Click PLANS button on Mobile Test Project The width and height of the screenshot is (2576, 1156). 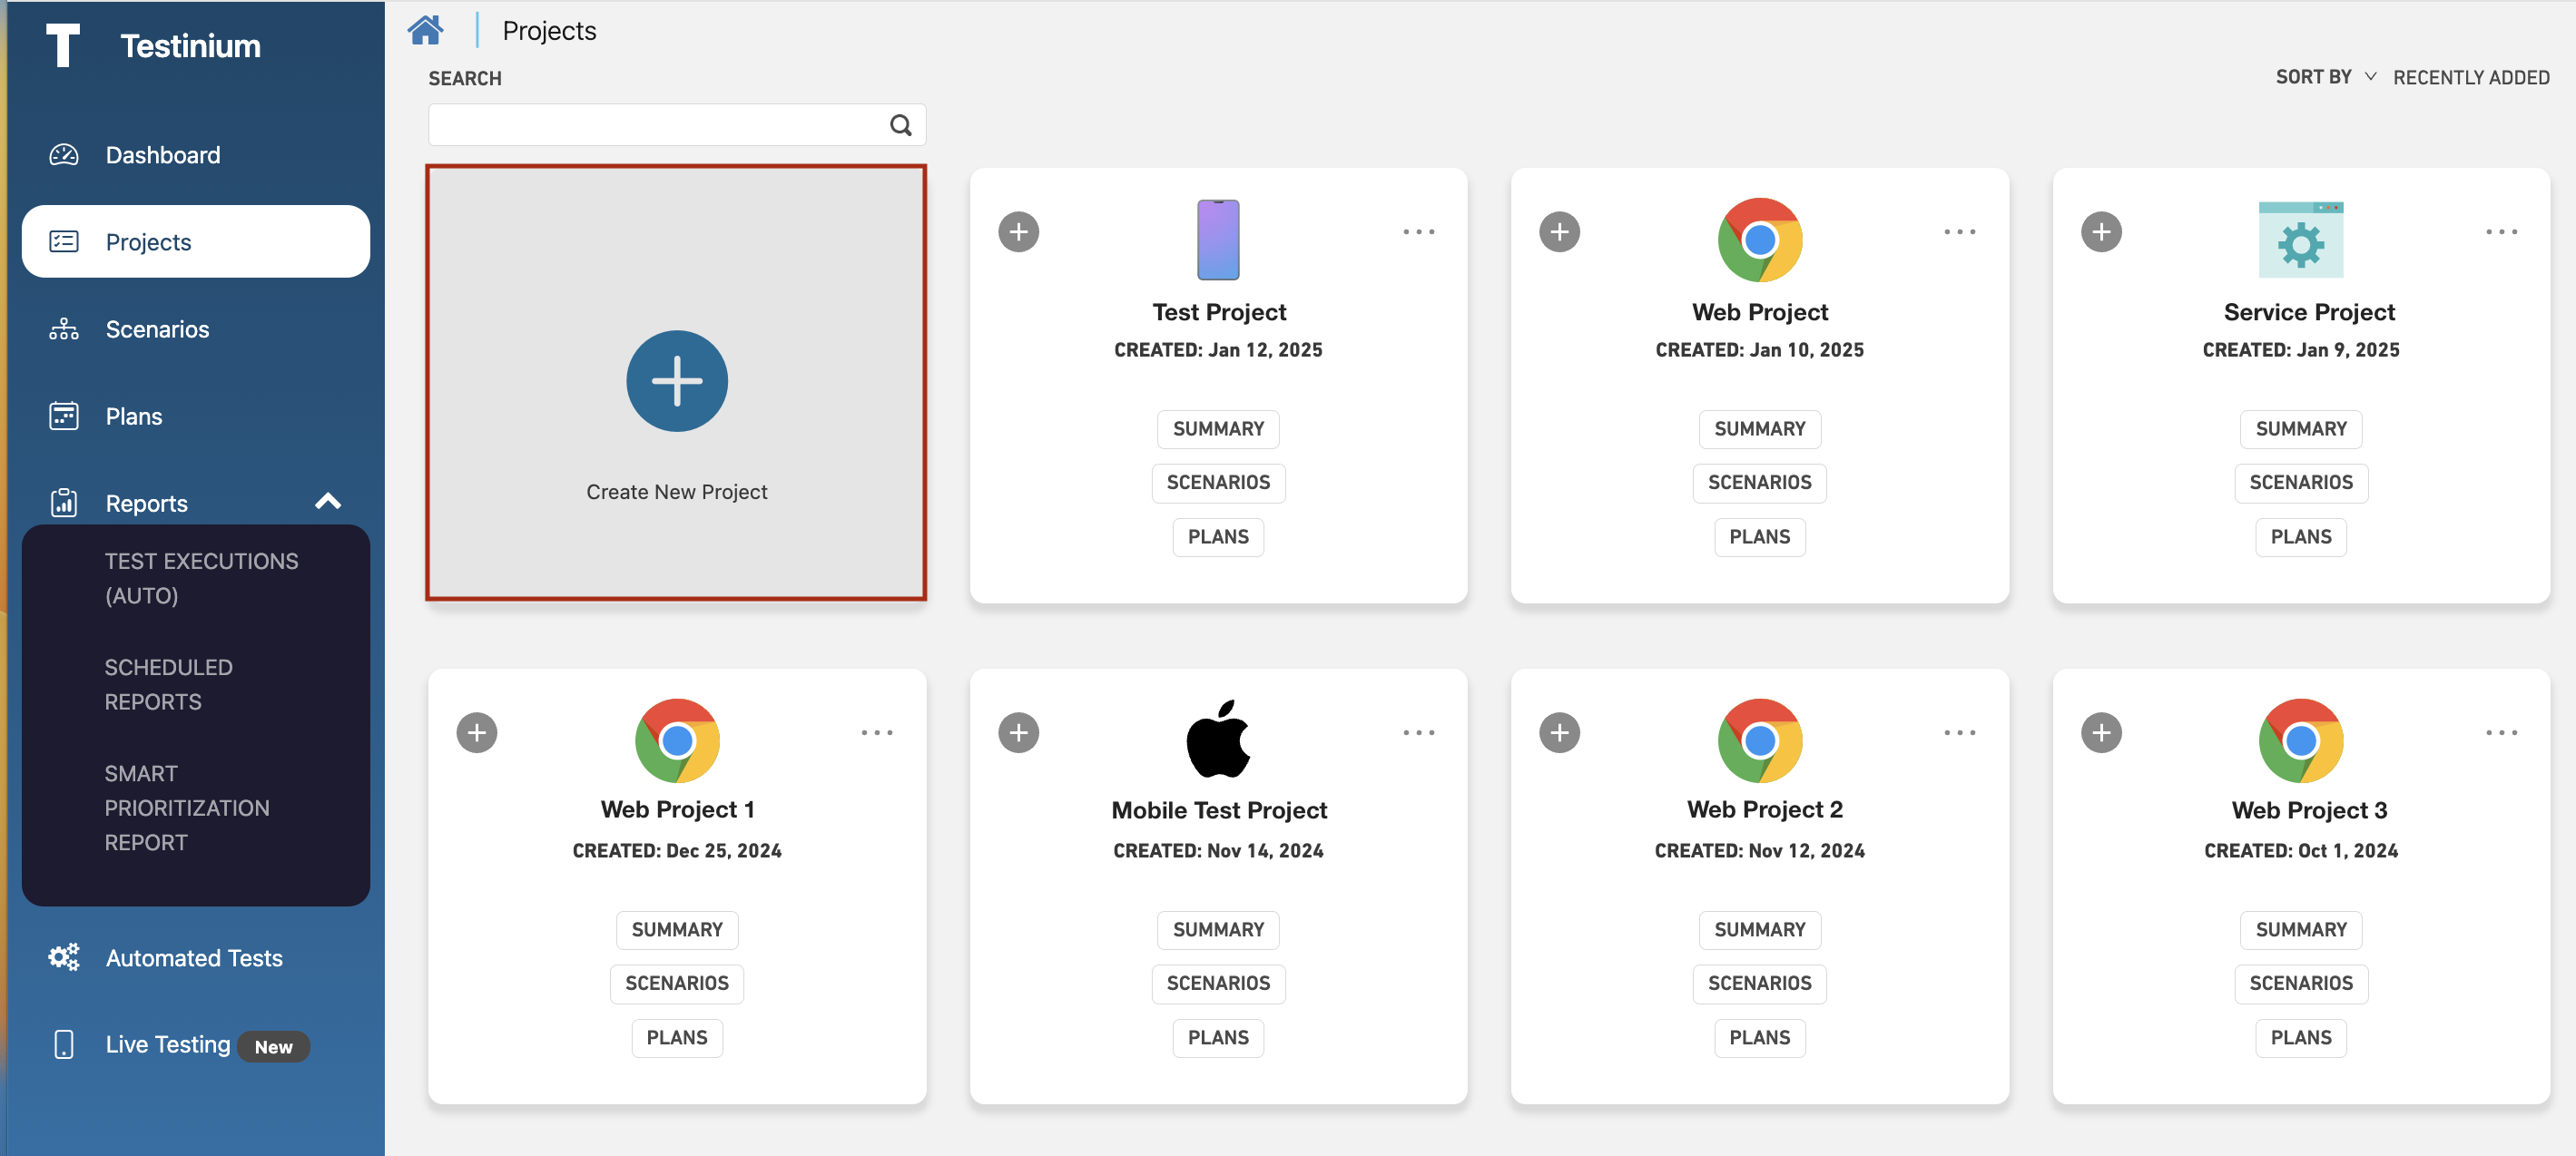click(x=1217, y=1038)
